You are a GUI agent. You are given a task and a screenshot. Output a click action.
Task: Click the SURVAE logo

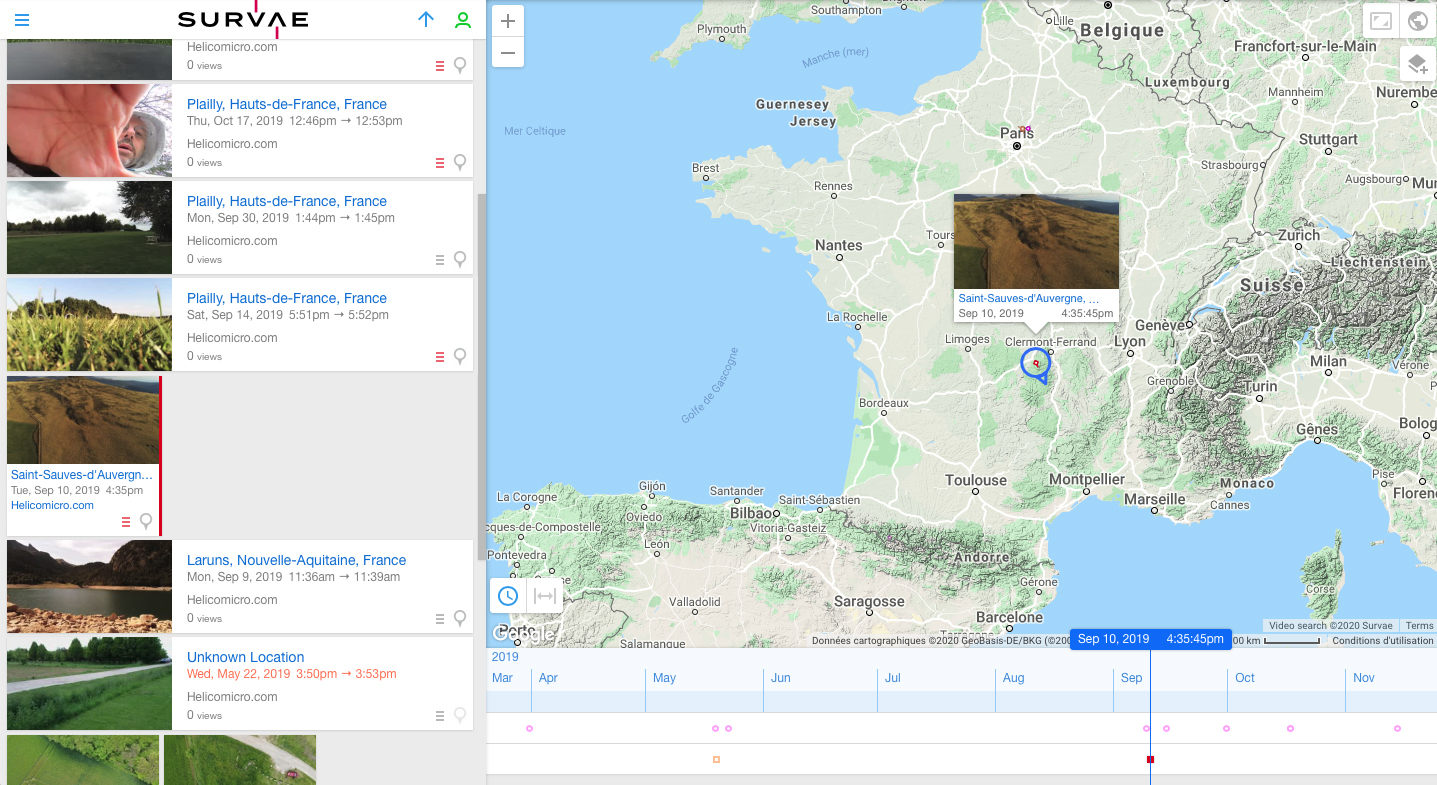(243, 19)
